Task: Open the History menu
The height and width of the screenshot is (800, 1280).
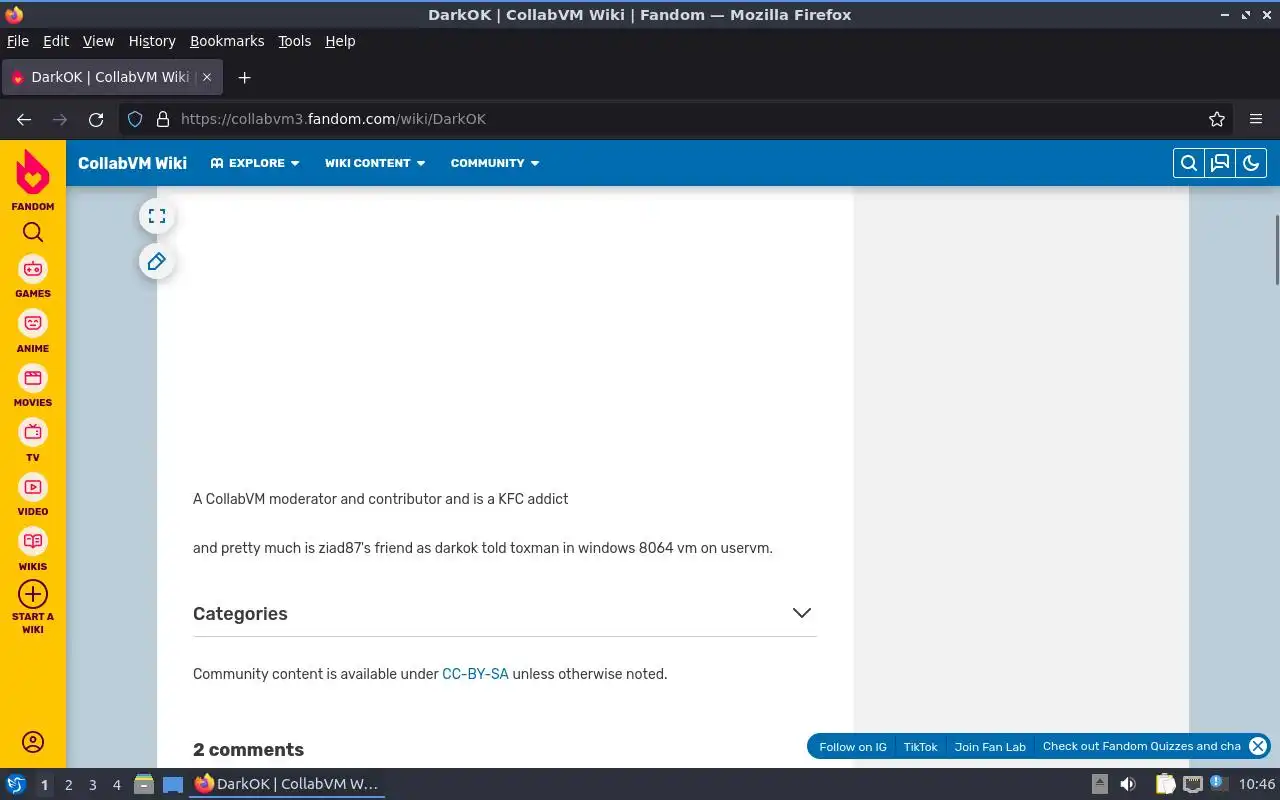Action: (x=152, y=41)
